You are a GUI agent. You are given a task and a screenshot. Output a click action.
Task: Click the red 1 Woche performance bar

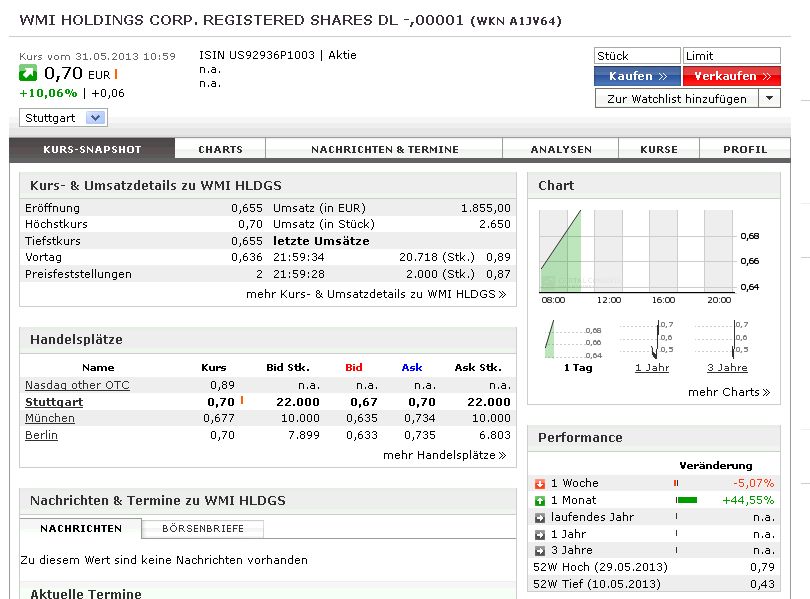[x=676, y=483]
